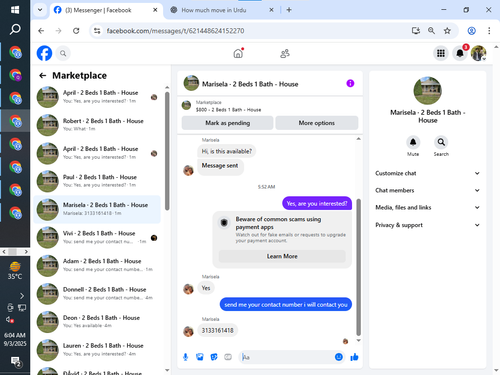Click browser reload button
Image resolution: width=500 pixels, height=375 pixels.
tap(76, 31)
